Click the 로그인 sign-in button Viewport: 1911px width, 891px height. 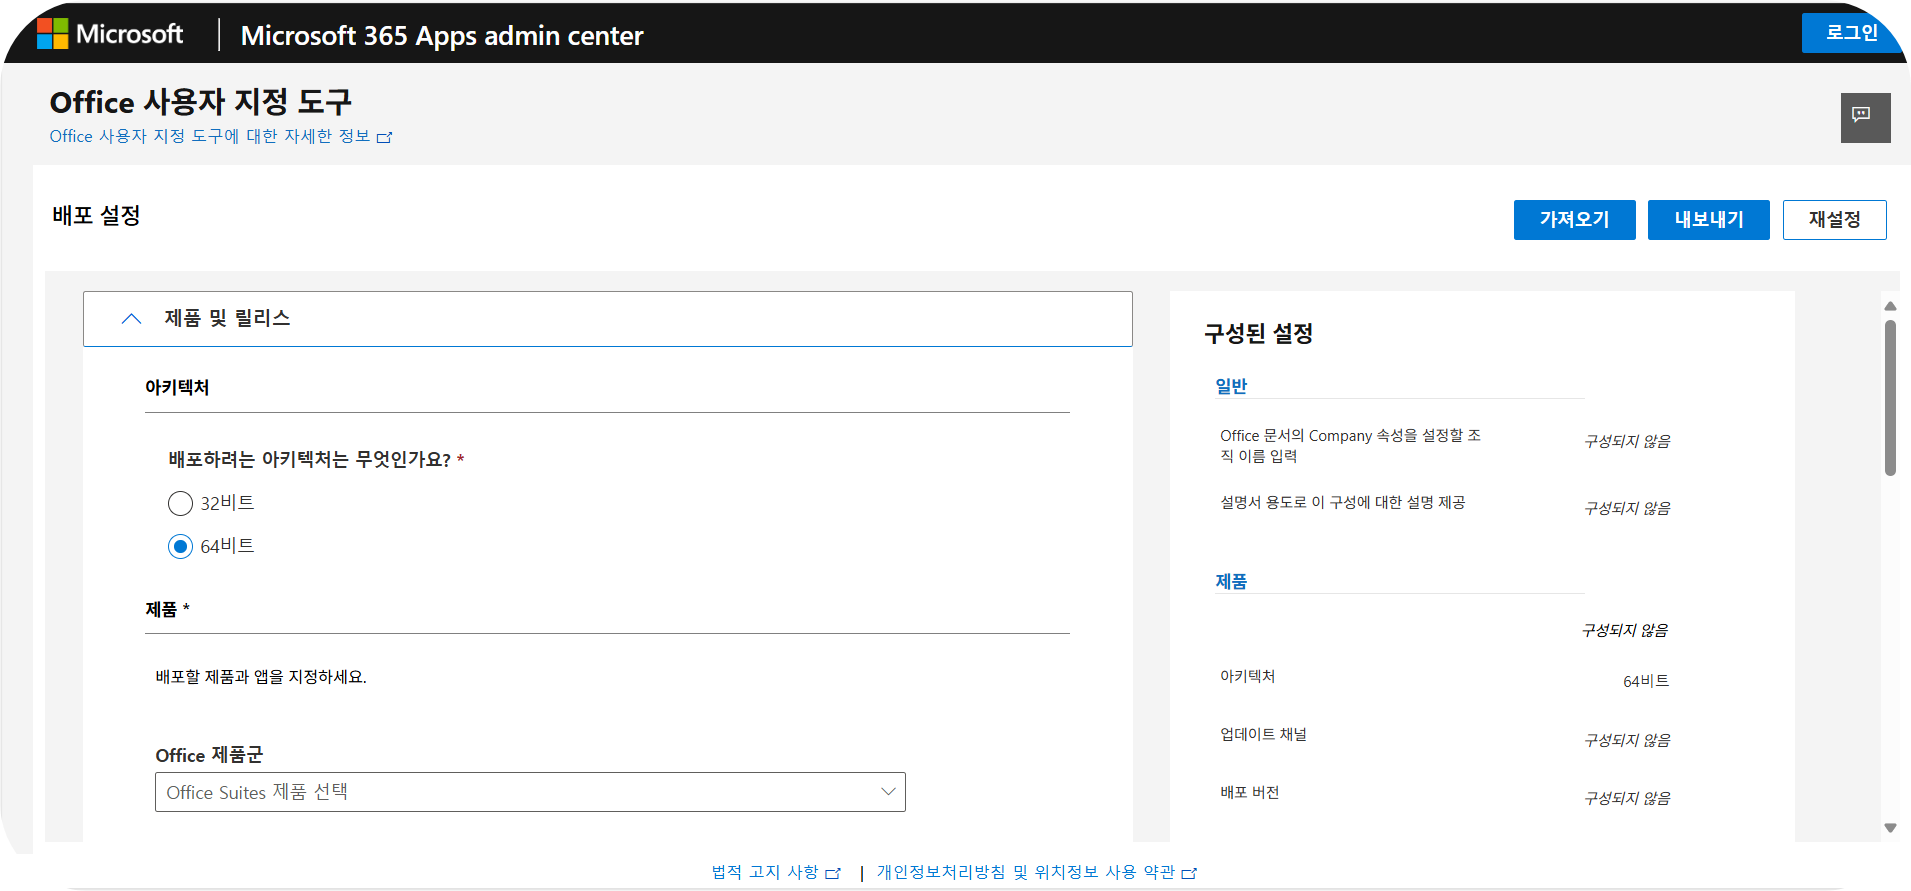coord(1851,33)
